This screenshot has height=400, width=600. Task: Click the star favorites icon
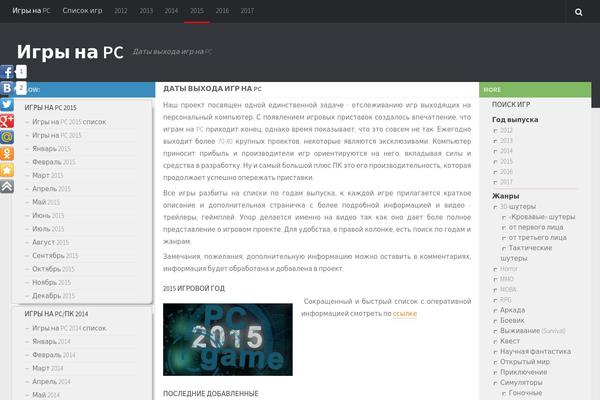(x=7, y=170)
